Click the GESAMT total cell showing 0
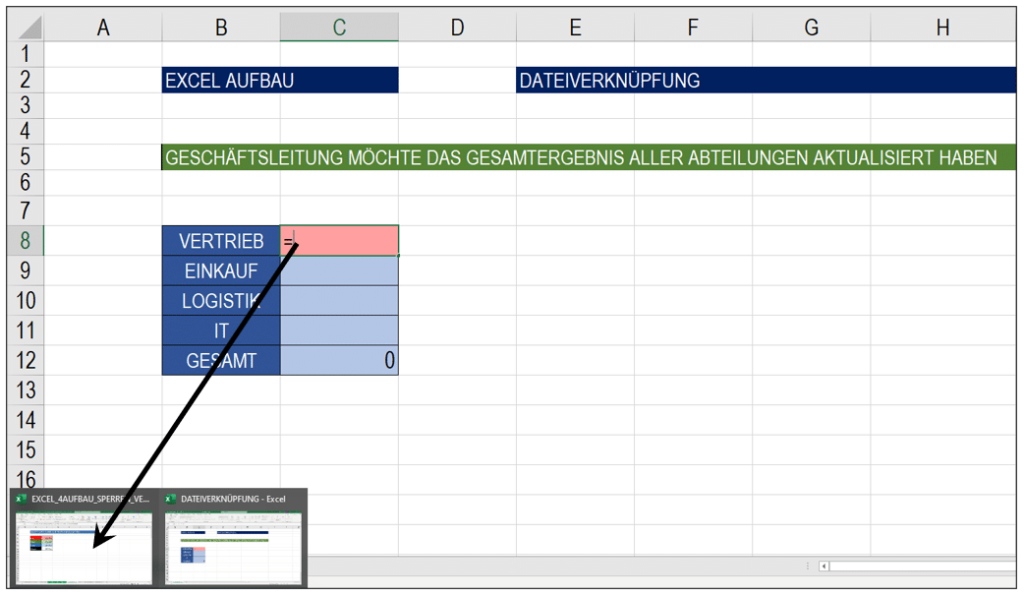 point(339,360)
